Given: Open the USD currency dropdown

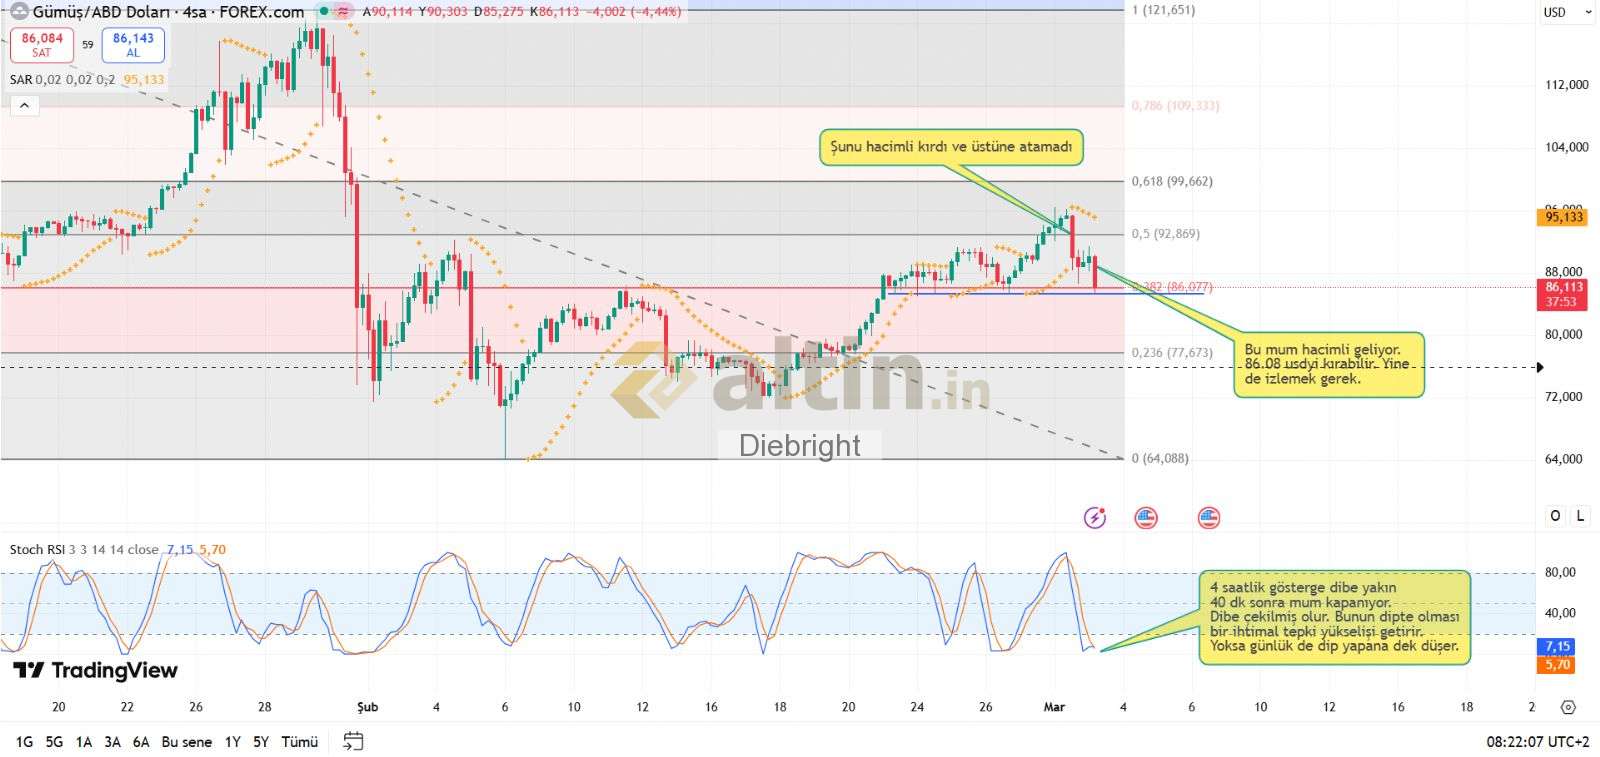Looking at the screenshot, I should coord(1566,13).
